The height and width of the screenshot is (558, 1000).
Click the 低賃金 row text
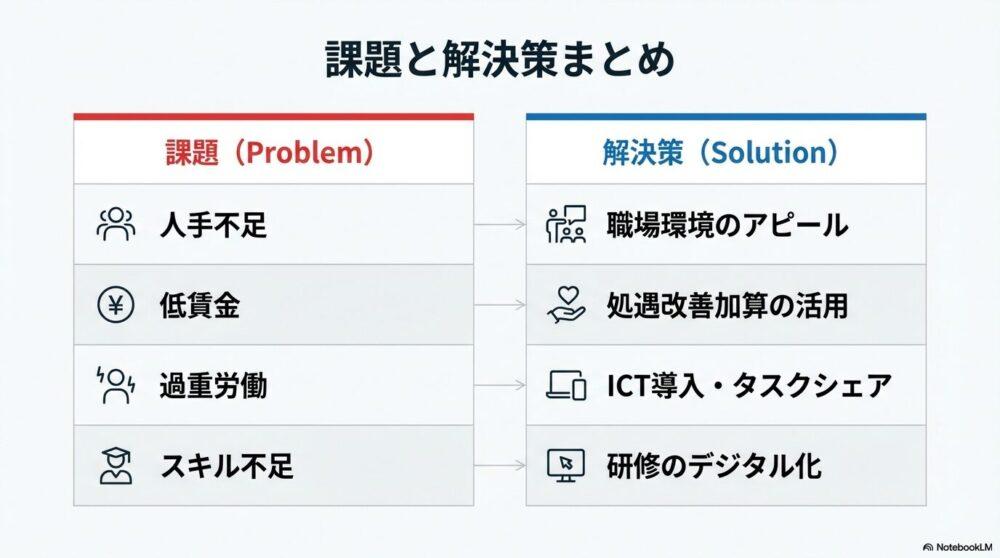pos(199,305)
